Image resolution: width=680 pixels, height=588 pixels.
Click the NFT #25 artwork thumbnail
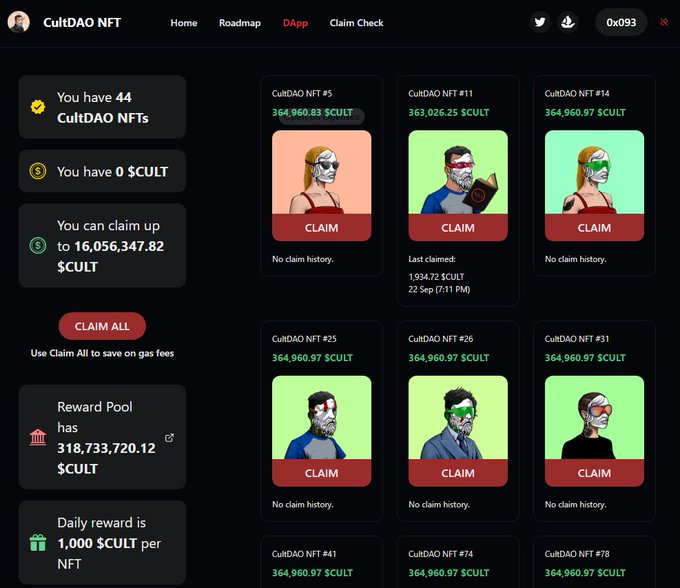tap(321, 418)
